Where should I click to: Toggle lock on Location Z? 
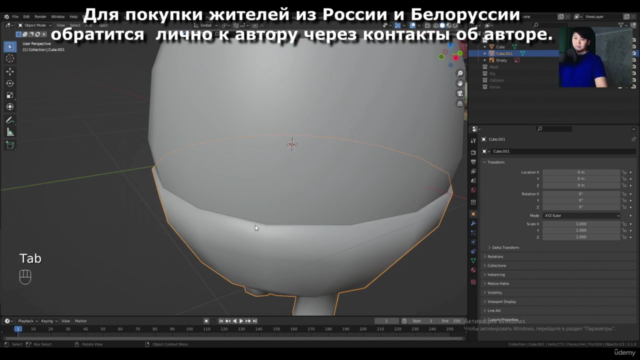(624, 185)
